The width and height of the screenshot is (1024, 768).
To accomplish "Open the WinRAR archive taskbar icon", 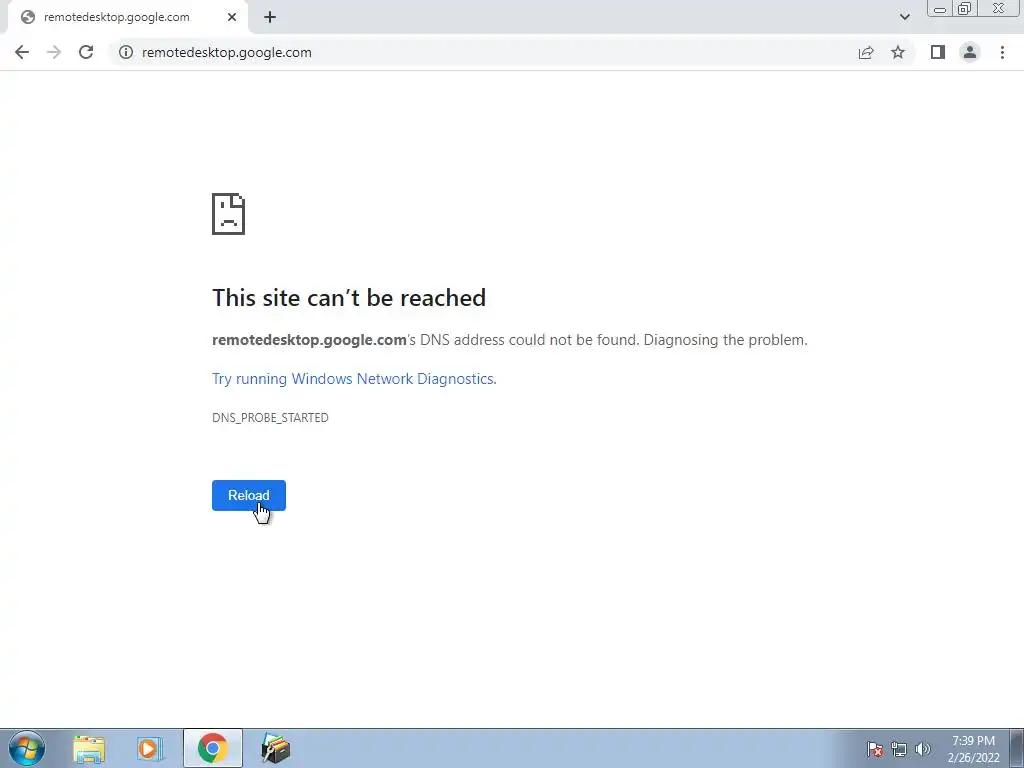I will pyautogui.click(x=276, y=748).
